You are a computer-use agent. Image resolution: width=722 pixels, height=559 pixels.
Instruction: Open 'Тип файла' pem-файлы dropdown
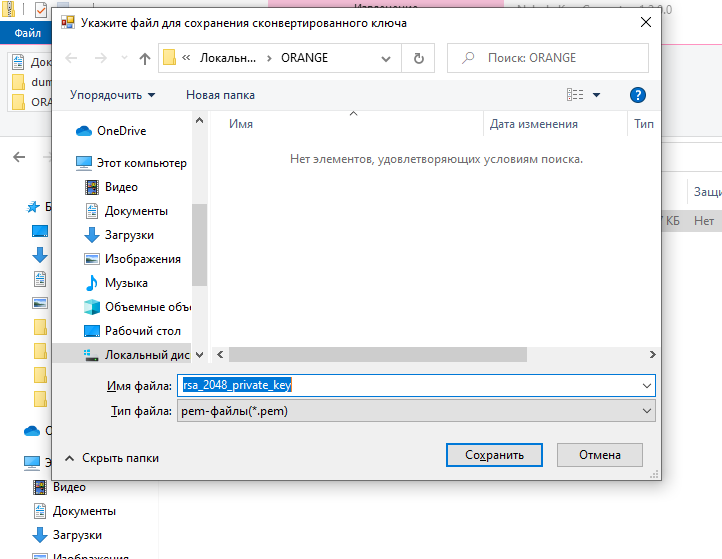(x=416, y=411)
